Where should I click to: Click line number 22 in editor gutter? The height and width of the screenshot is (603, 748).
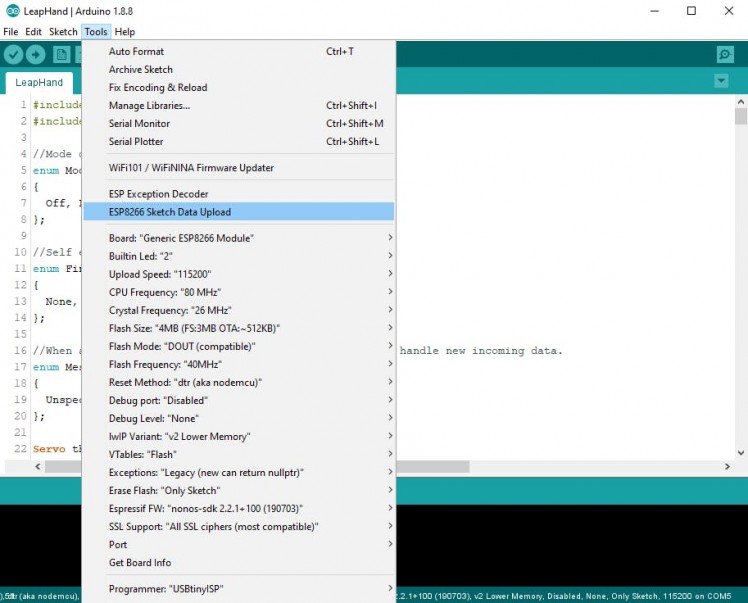20,449
